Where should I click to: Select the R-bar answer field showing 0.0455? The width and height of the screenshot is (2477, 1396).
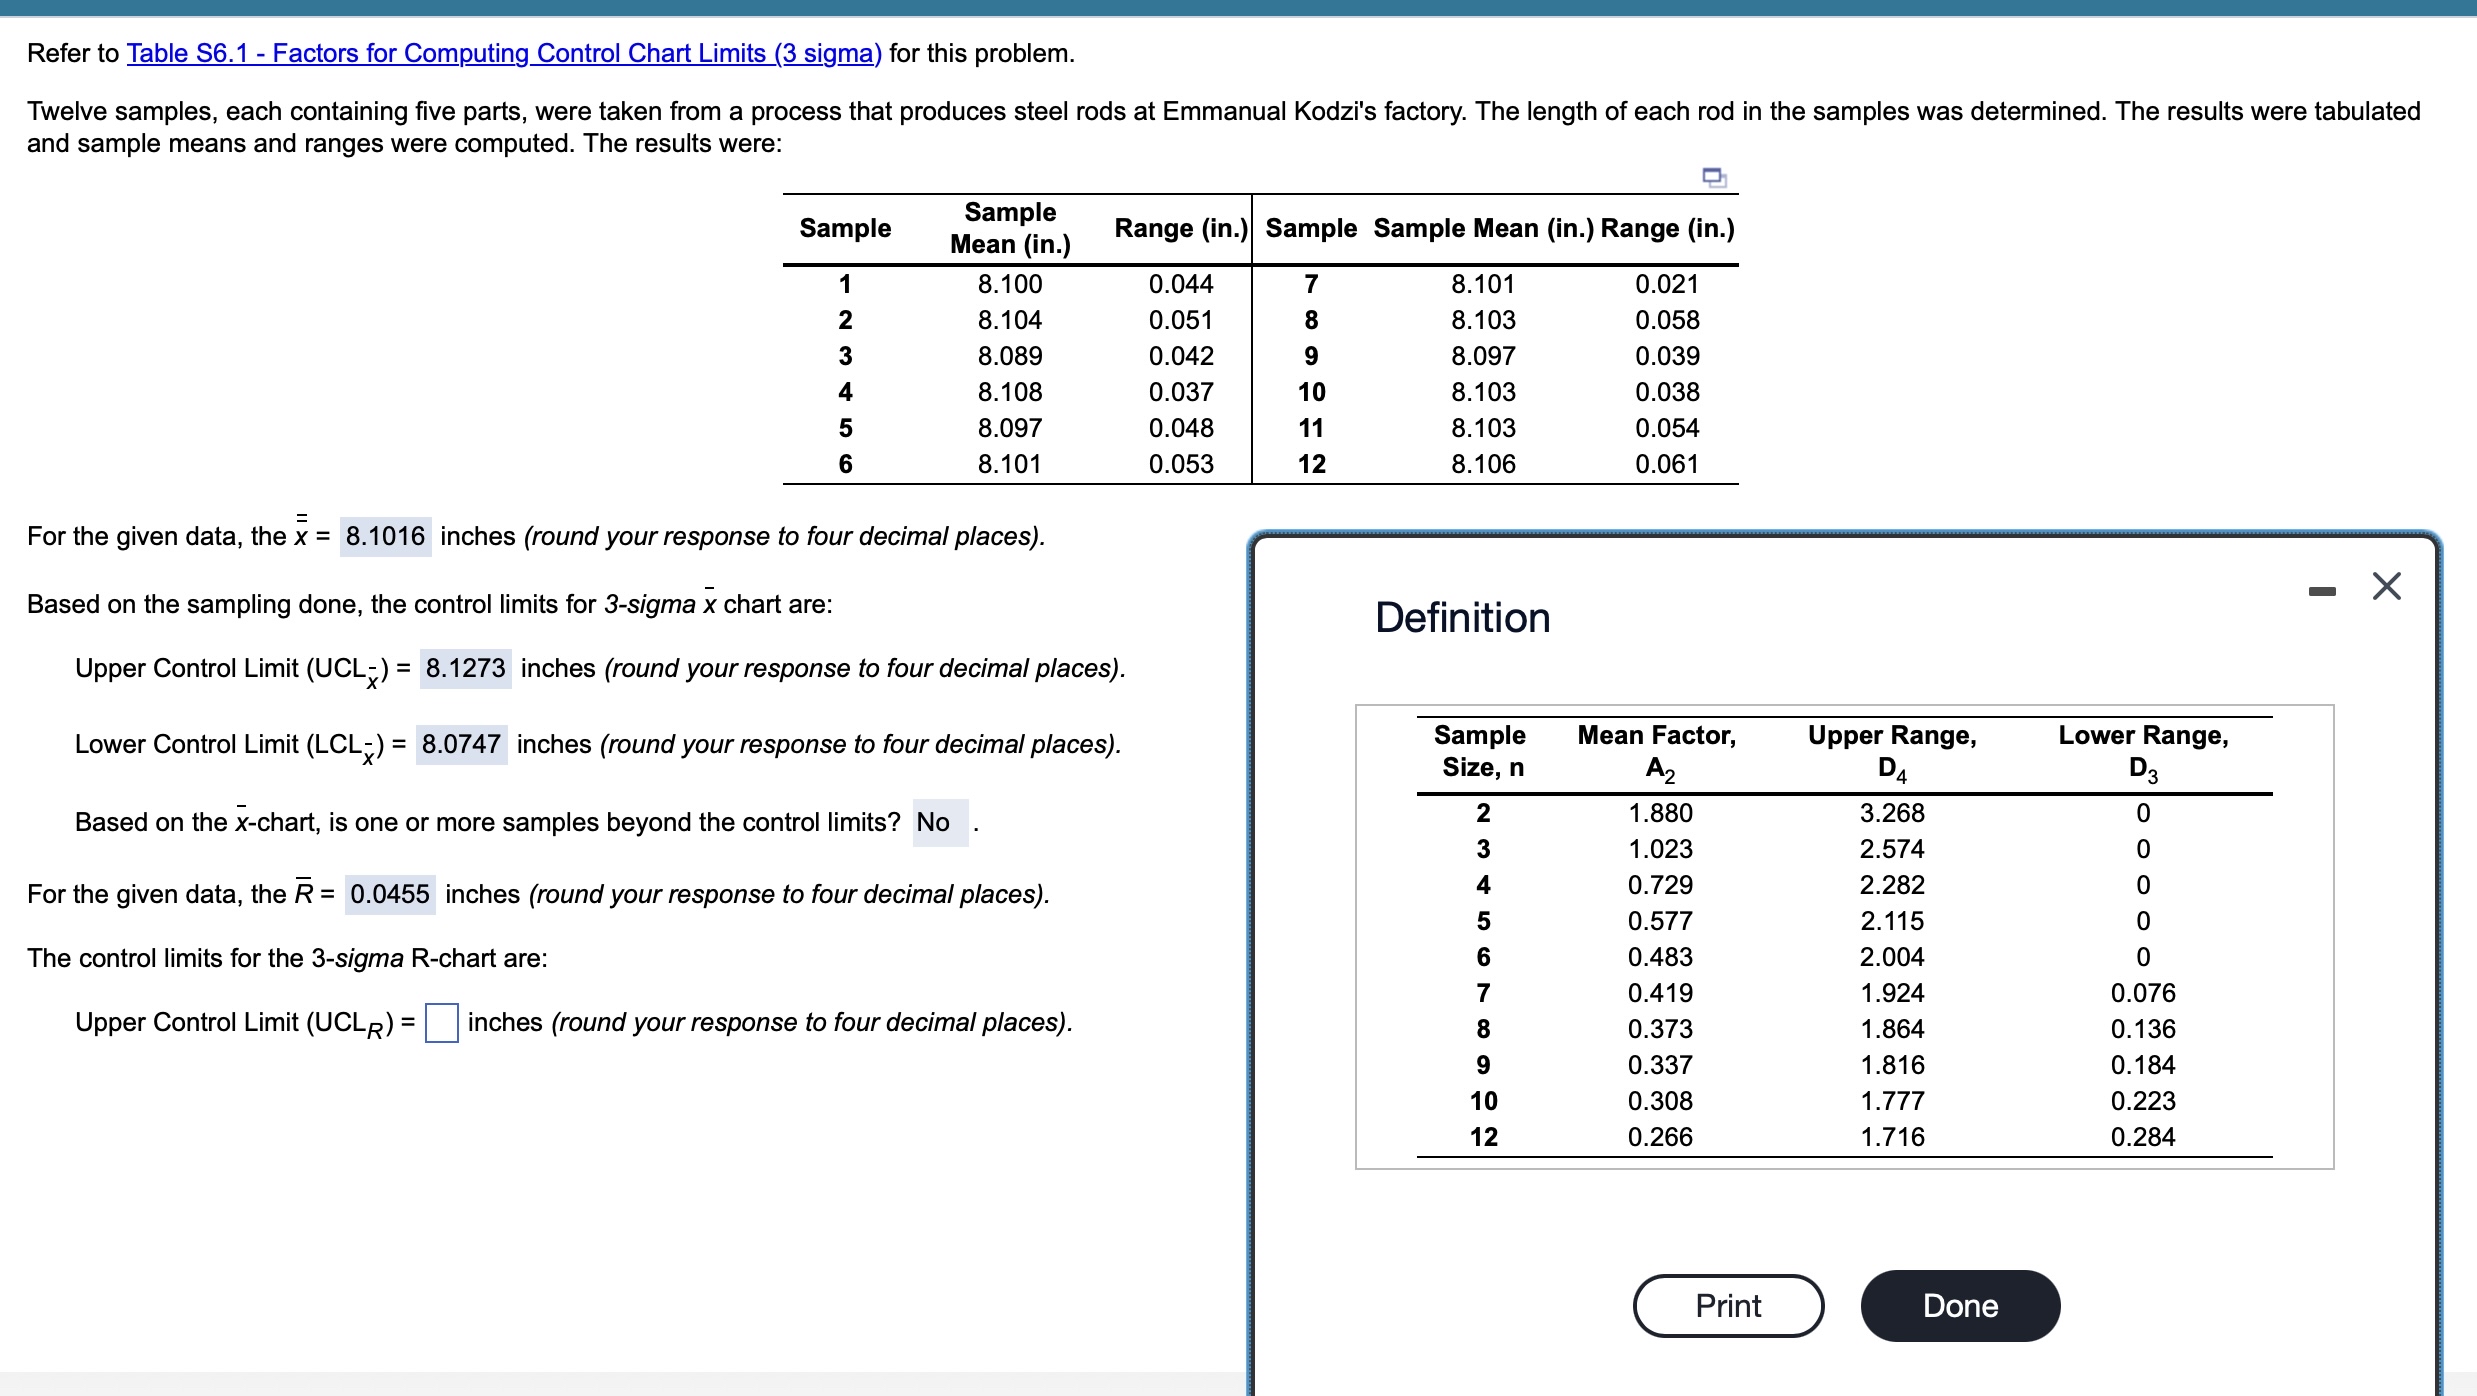click(x=389, y=895)
